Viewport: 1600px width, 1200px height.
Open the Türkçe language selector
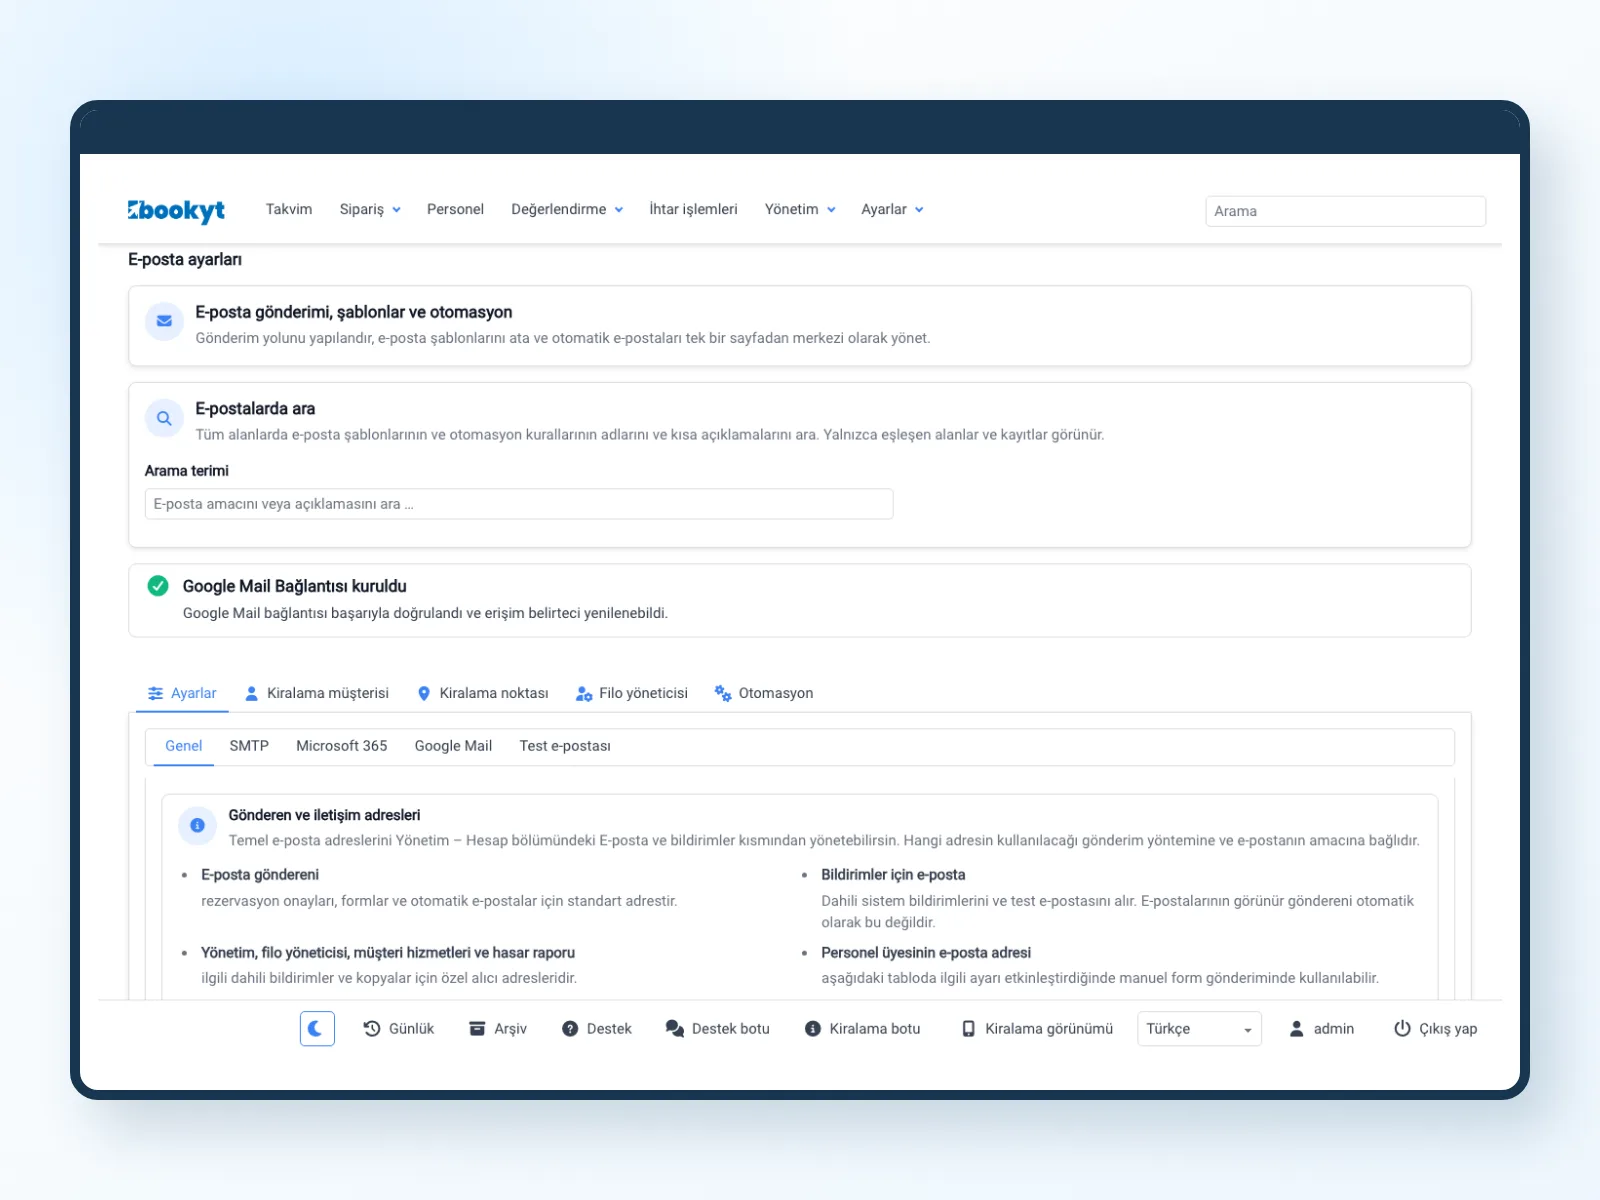tap(1199, 1028)
